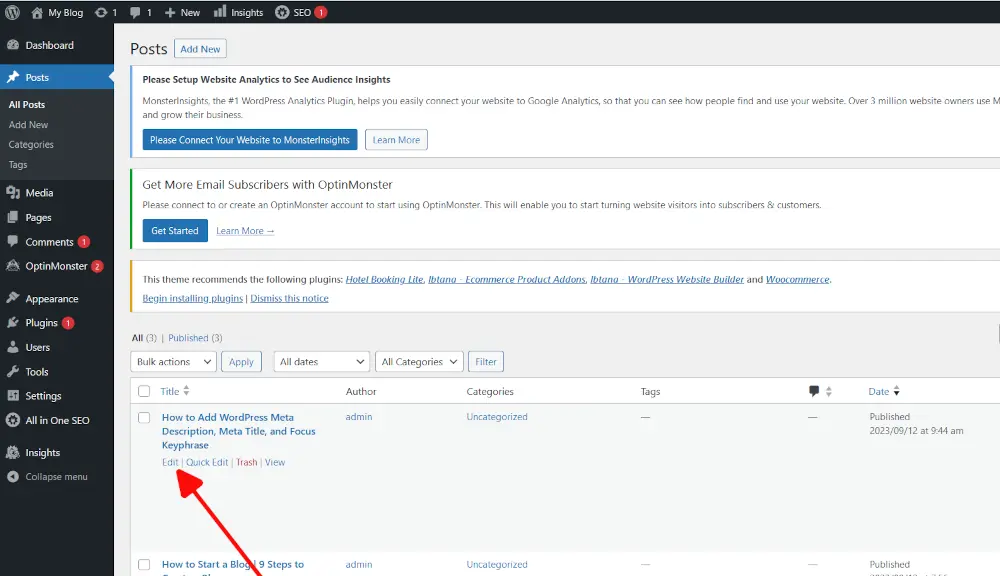Click the All in One SEO icon
The image size is (1000, 576).
13,420
